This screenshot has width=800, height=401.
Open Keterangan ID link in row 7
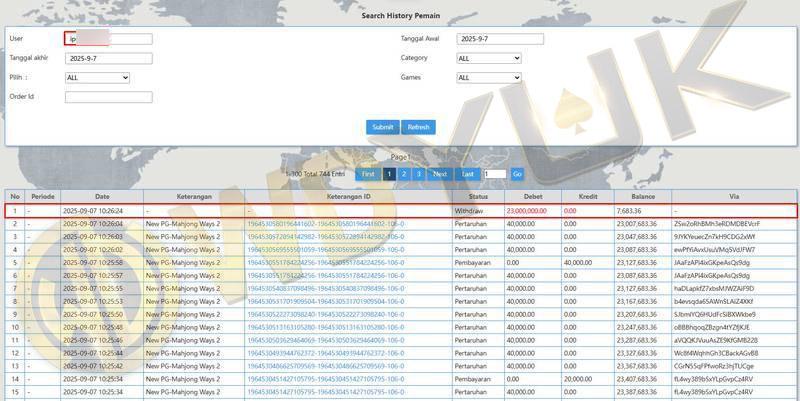coord(326,289)
